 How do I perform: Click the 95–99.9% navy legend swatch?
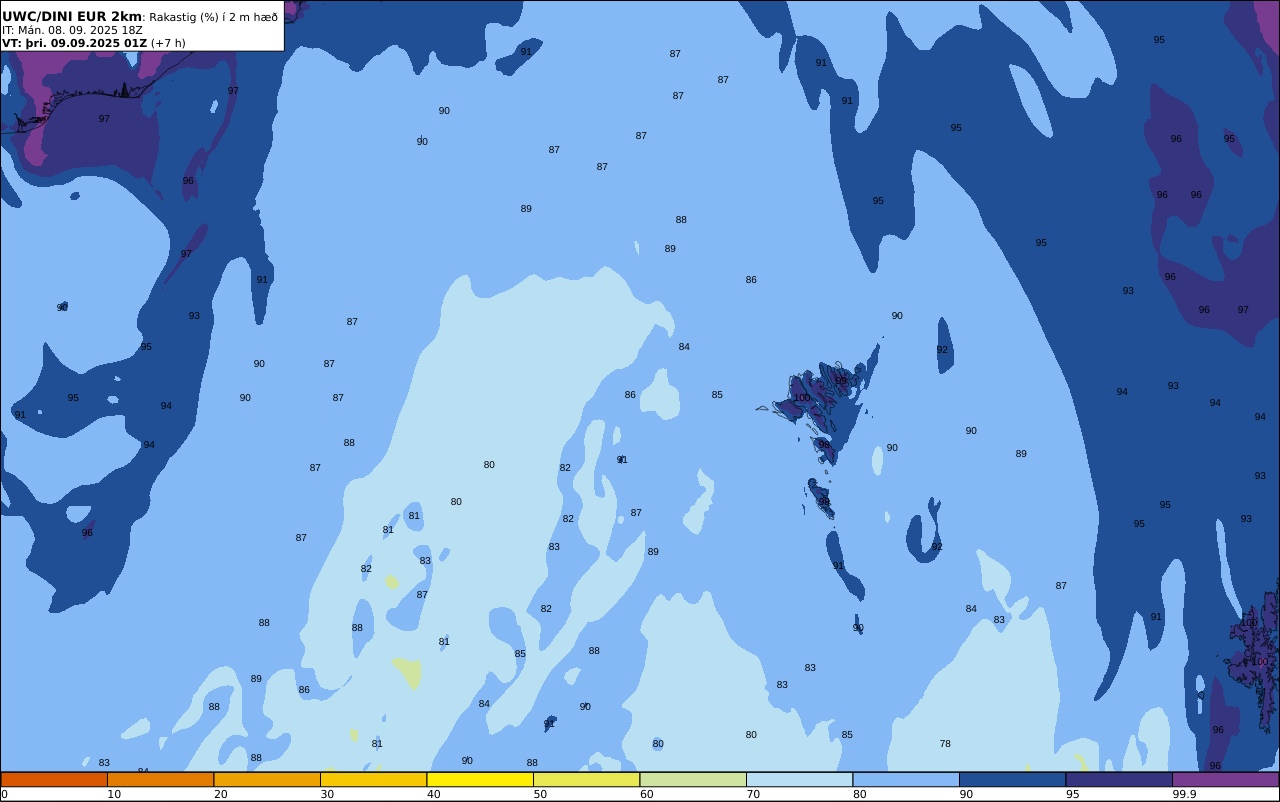[x=1119, y=779]
